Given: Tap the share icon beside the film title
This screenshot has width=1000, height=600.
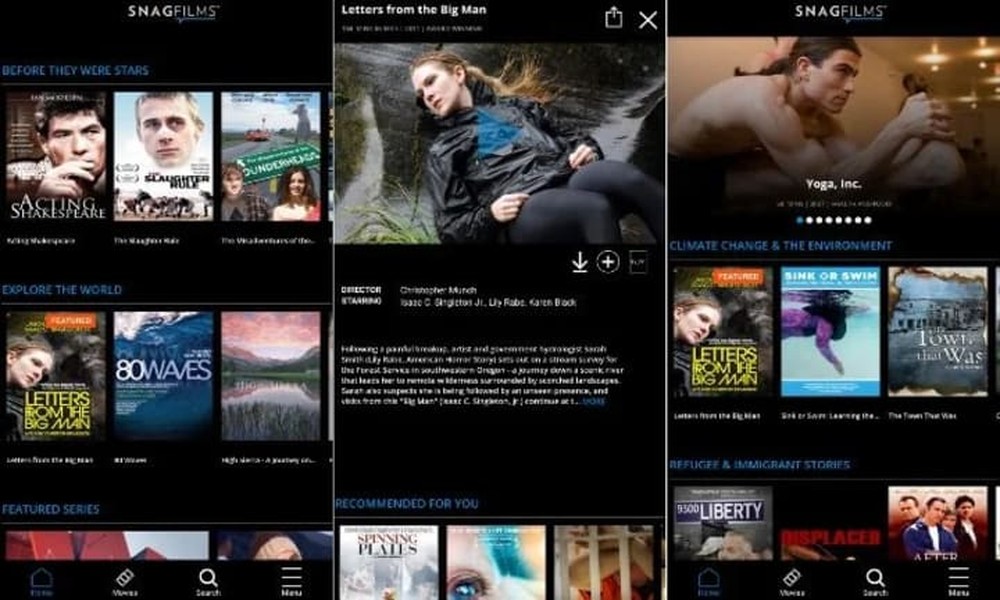Looking at the screenshot, I should click(614, 19).
